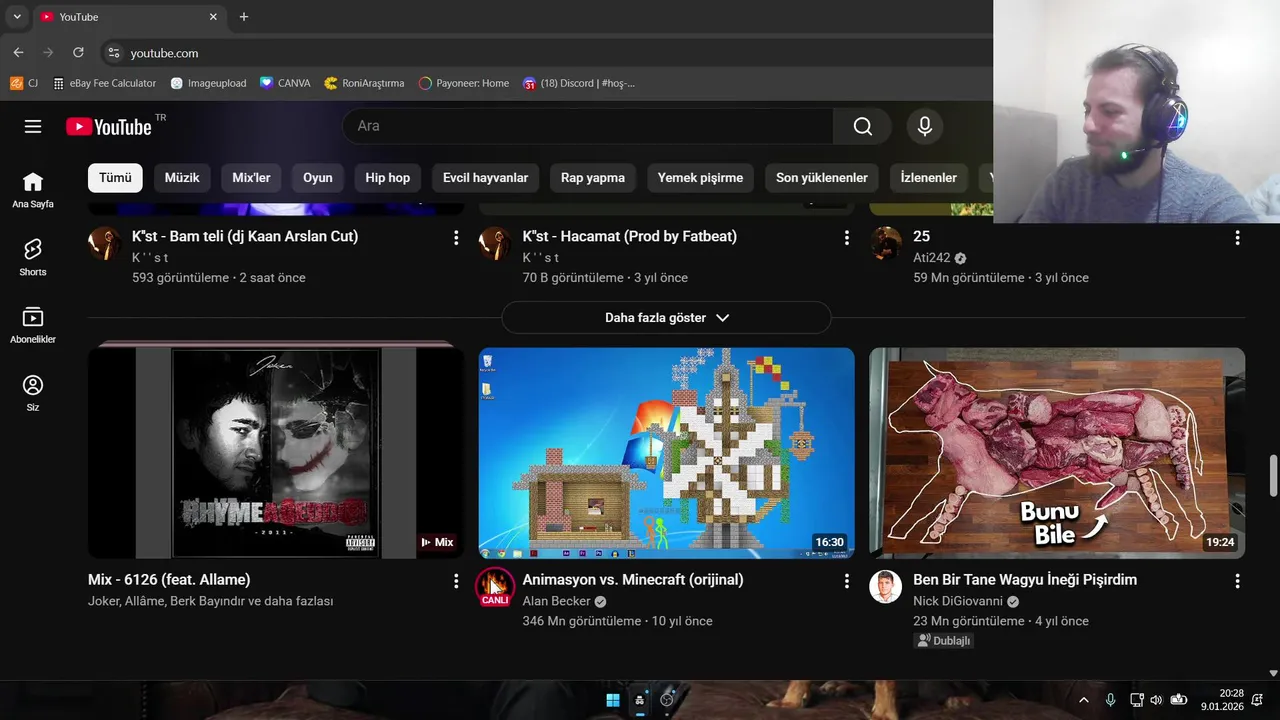Screen dimensions: 1280x720
Task: Select the Oyun filter chip
Action: pyautogui.click(x=318, y=178)
